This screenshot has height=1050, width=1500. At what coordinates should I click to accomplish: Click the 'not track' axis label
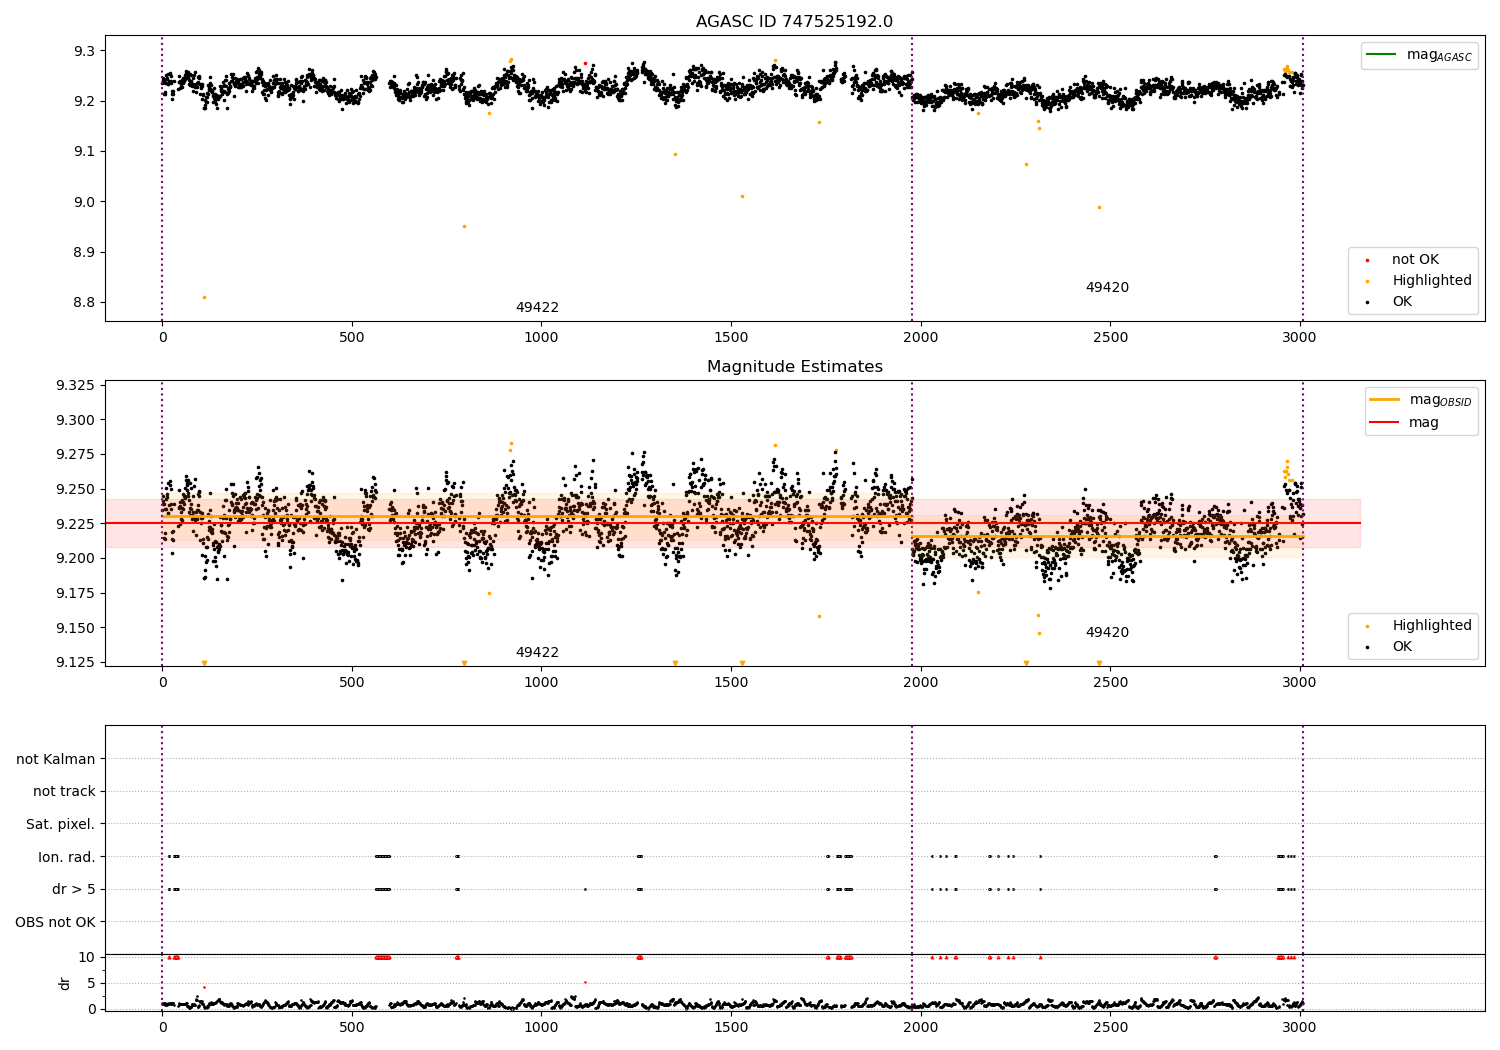pyautogui.click(x=64, y=791)
